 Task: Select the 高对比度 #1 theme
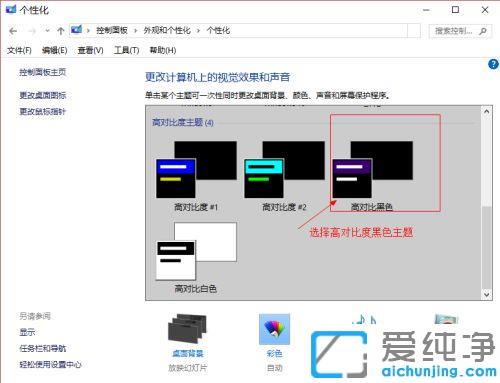click(196, 176)
